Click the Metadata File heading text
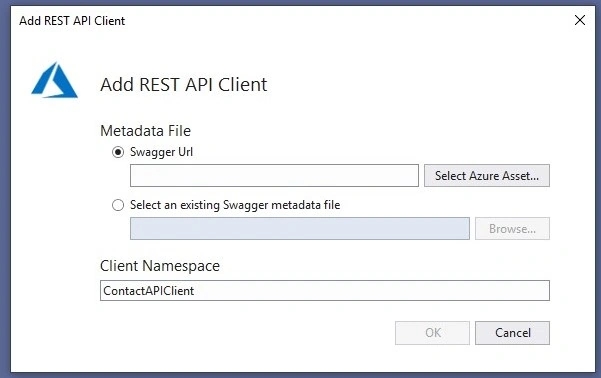601x378 pixels. pyautogui.click(x=145, y=131)
